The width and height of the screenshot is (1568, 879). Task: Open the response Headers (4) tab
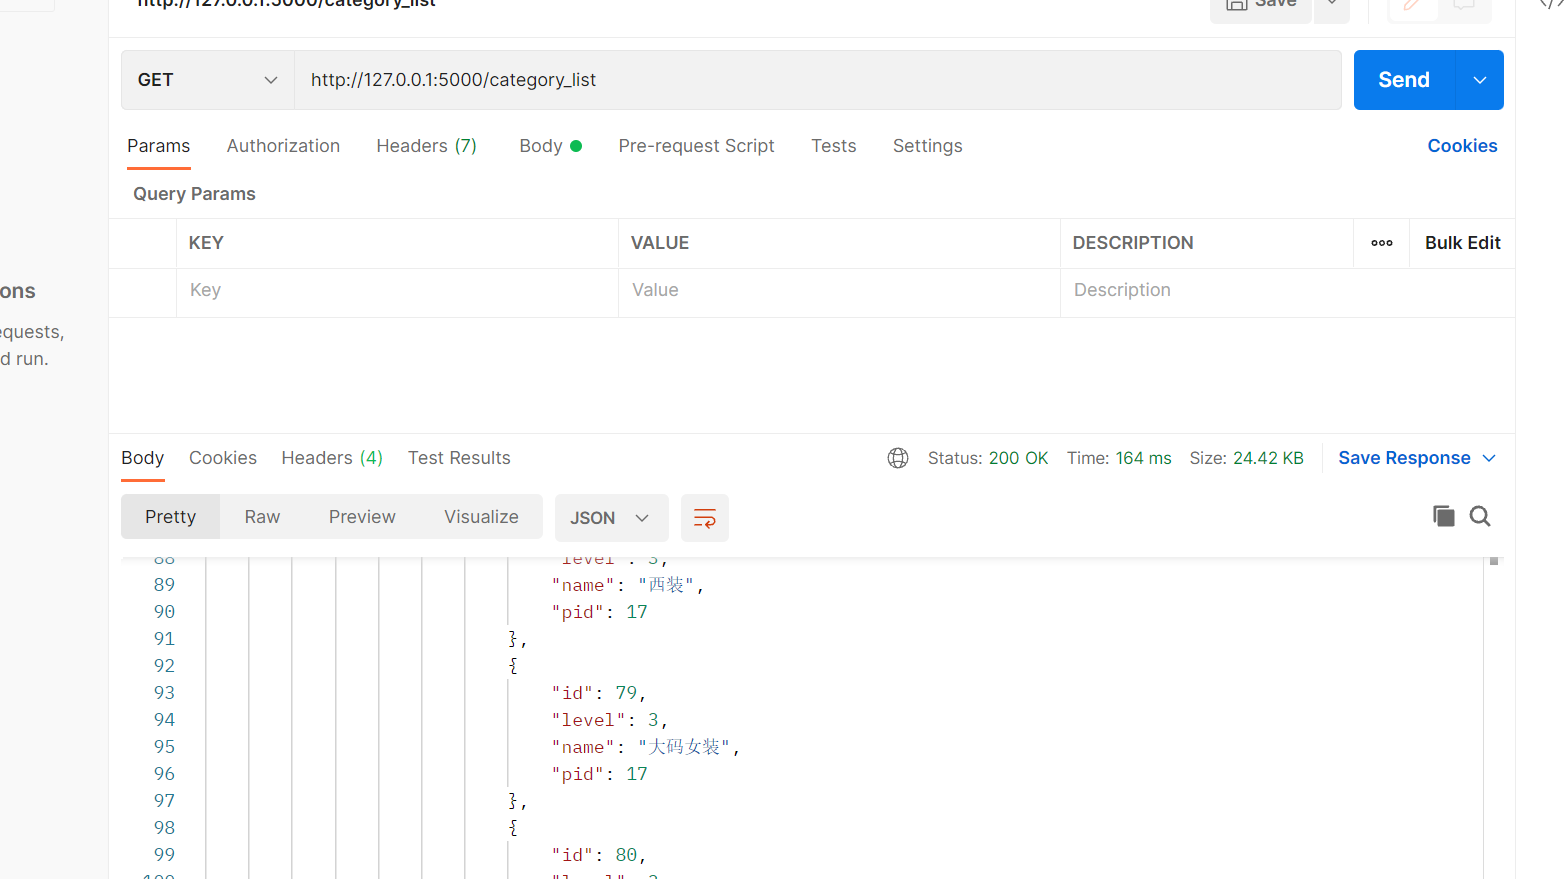(332, 458)
